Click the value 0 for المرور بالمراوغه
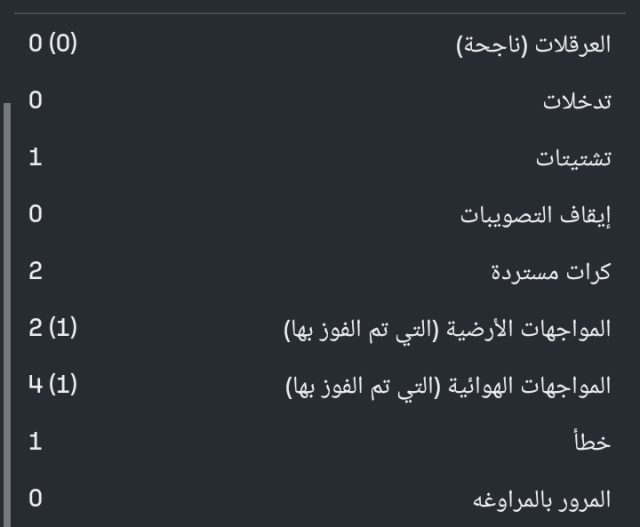The width and height of the screenshot is (640, 527). coord(35,498)
